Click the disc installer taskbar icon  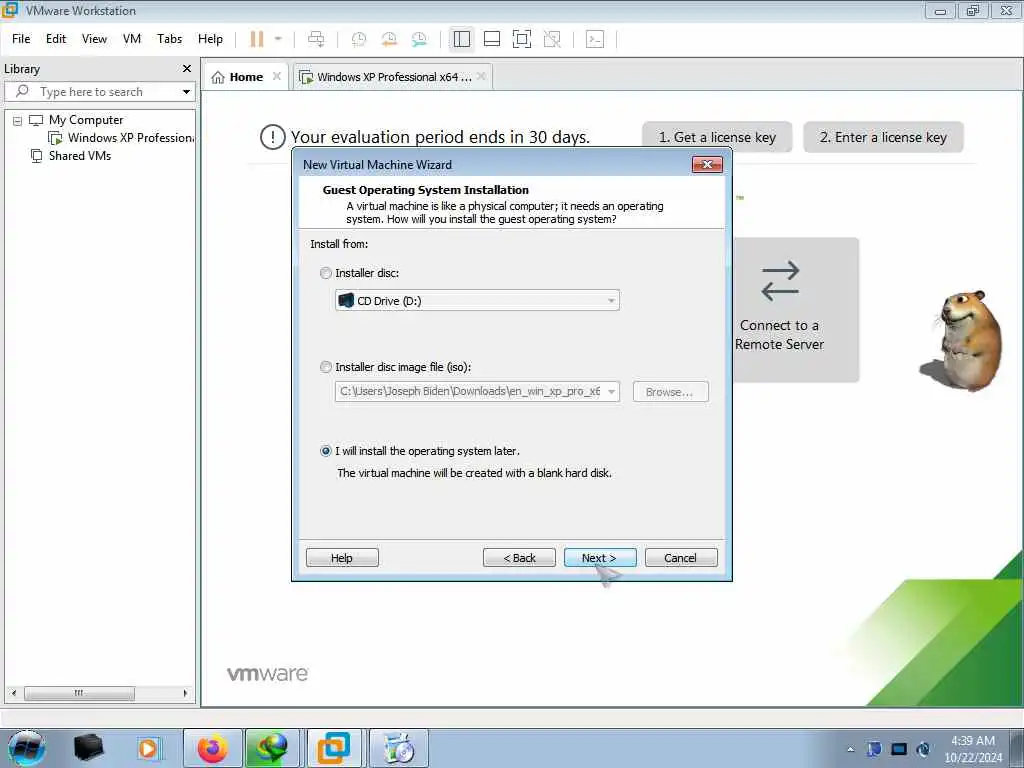400,748
